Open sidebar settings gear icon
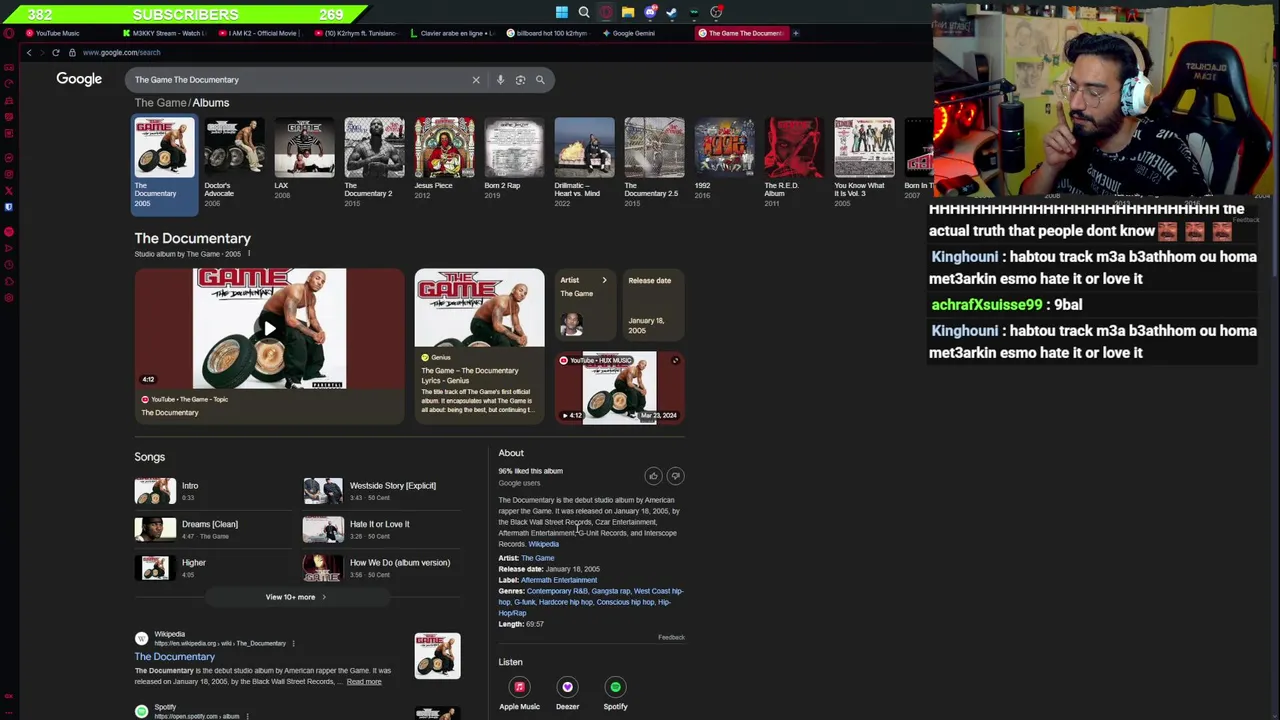 (9, 298)
